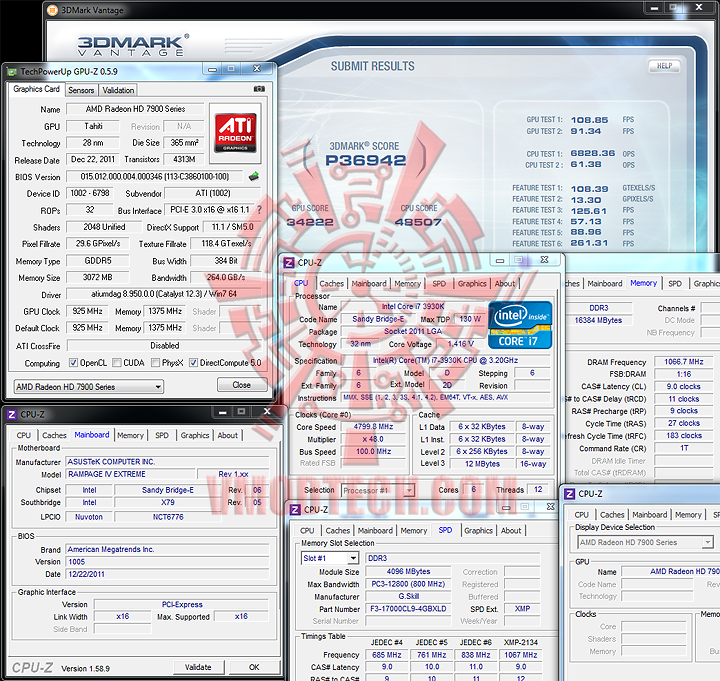The width and height of the screenshot is (720, 681).
Task: Open the Slot #1 memory slot dropdown
Action: (330, 558)
